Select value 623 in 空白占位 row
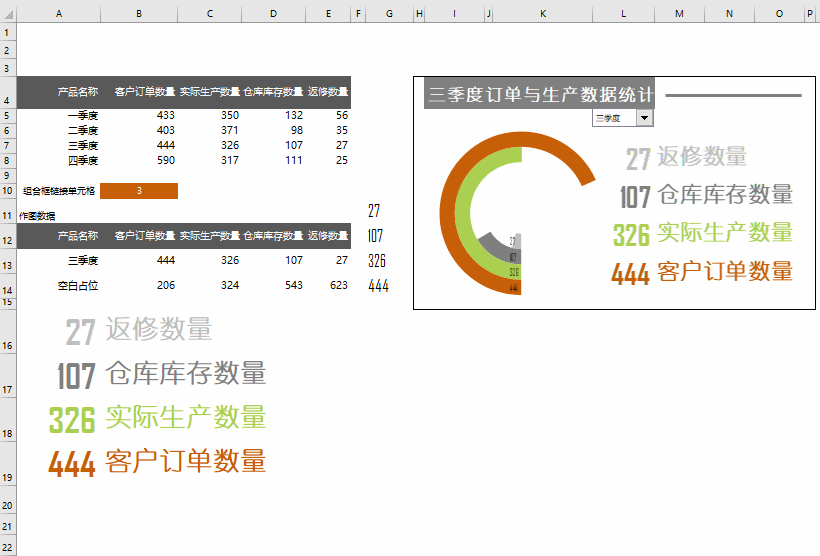 pyautogui.click(x=339, y=286)
